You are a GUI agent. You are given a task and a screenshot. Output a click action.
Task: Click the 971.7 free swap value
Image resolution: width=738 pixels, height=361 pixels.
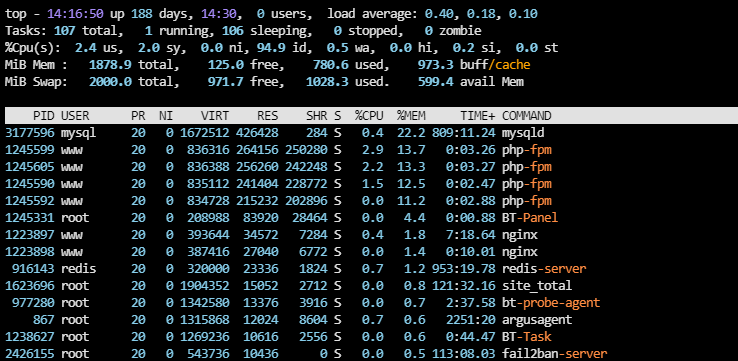tap(225, 82)
